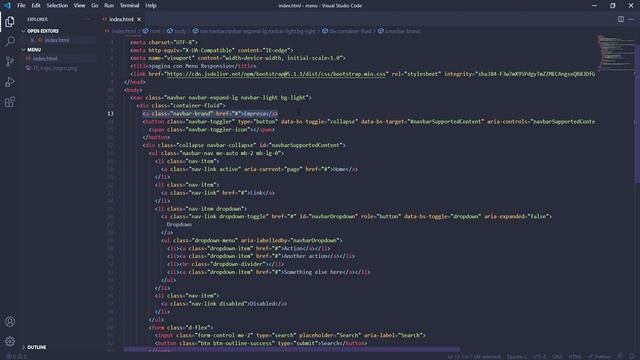Click the horizontal editor scrollbar
Image resolution: width=640 pixels, height=360 pixels.
[291, 349]
